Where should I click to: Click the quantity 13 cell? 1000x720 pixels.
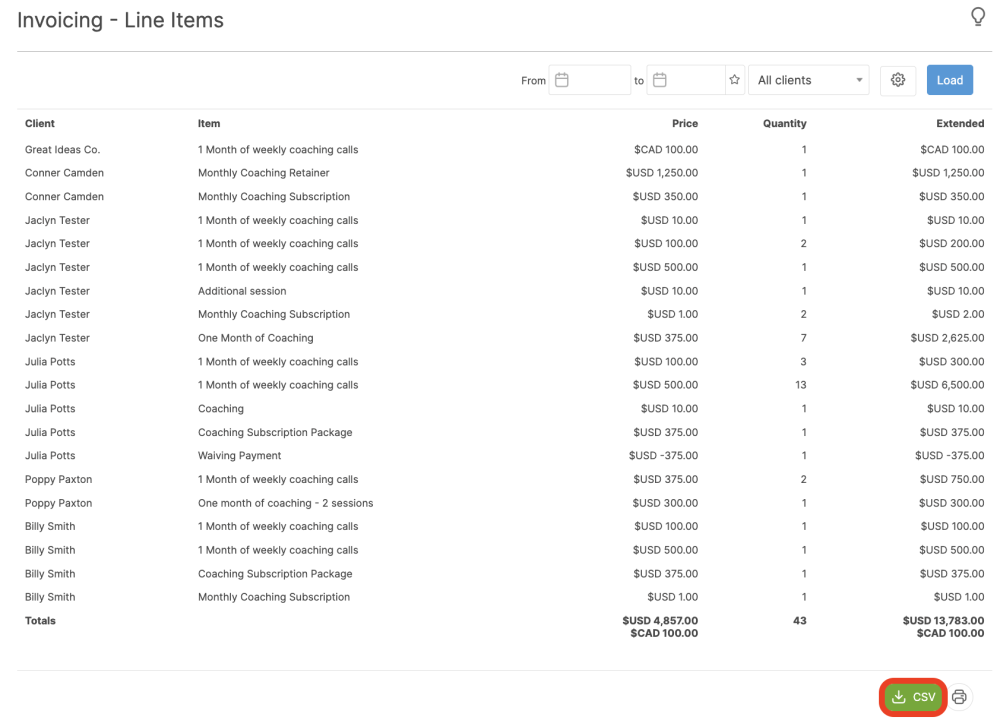click(x=800, y=385)
